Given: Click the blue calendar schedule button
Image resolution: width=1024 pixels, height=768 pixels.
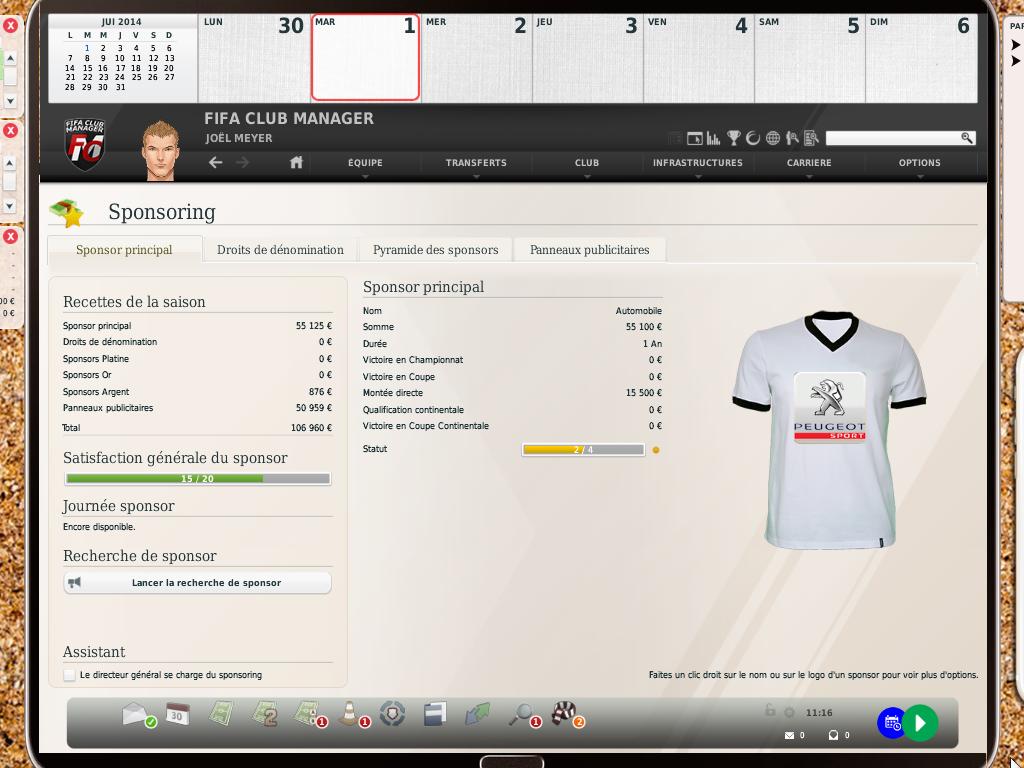Looking at the screenshot, I should coord(891,723).
